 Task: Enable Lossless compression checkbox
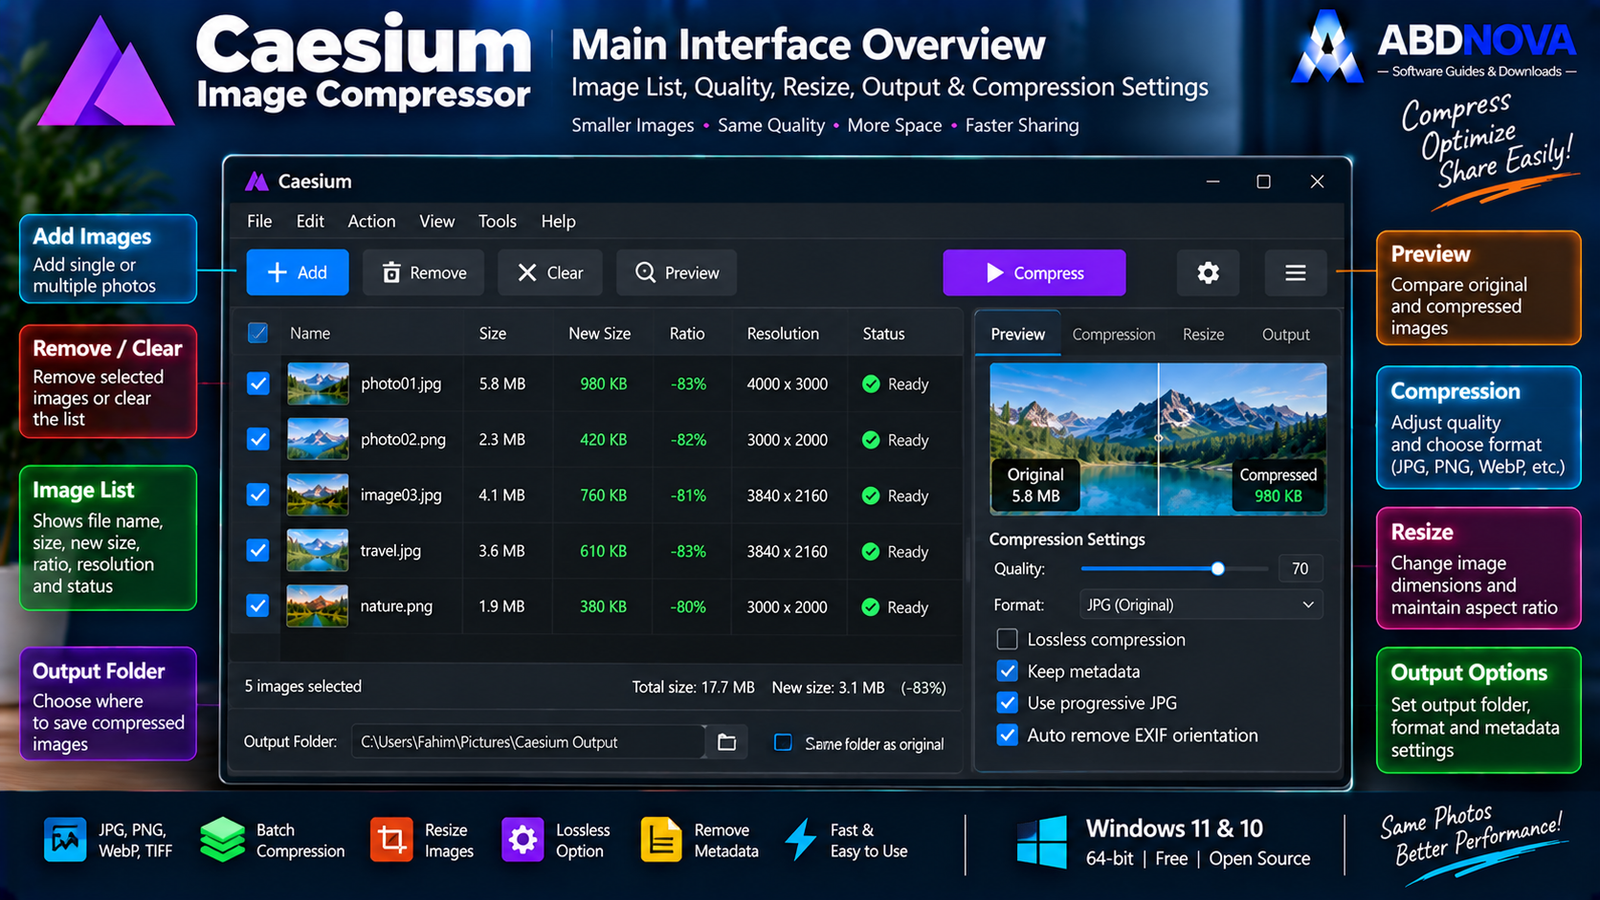coord(1007,639)
